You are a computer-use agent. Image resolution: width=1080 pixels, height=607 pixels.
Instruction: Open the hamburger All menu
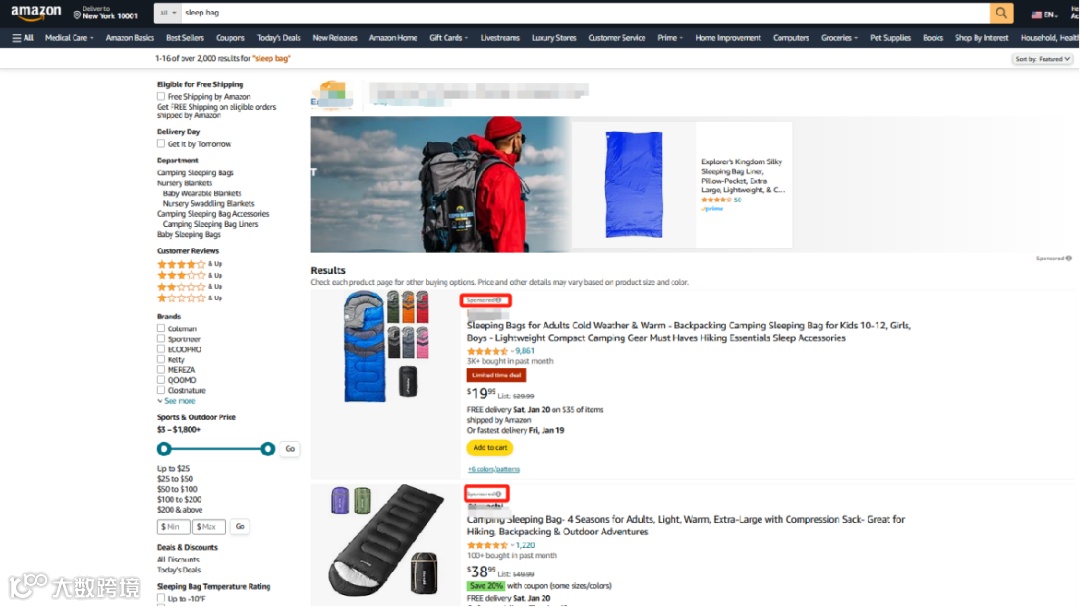click(23, 38)
